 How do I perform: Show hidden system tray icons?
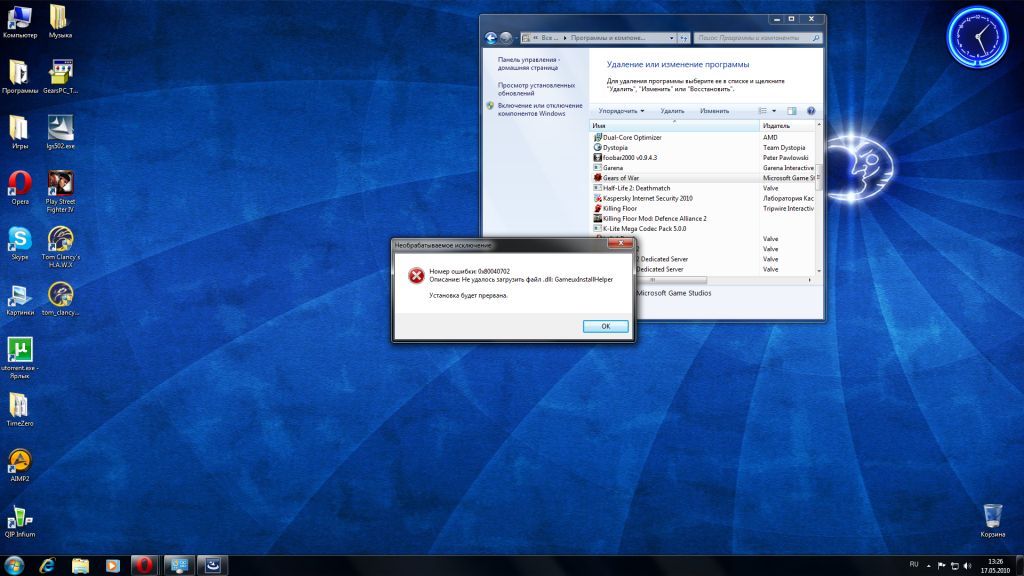928,566
